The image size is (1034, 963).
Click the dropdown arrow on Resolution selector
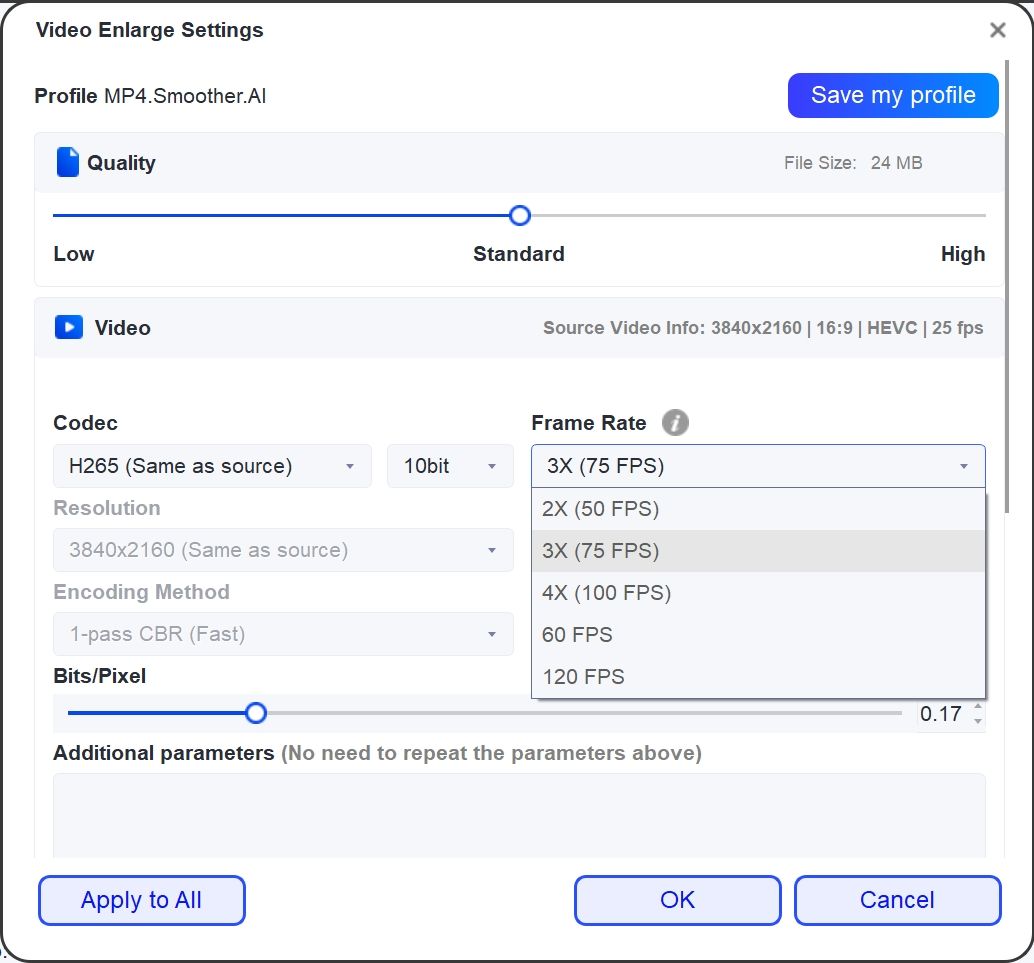pyautogui.click(x=491, y=550)
